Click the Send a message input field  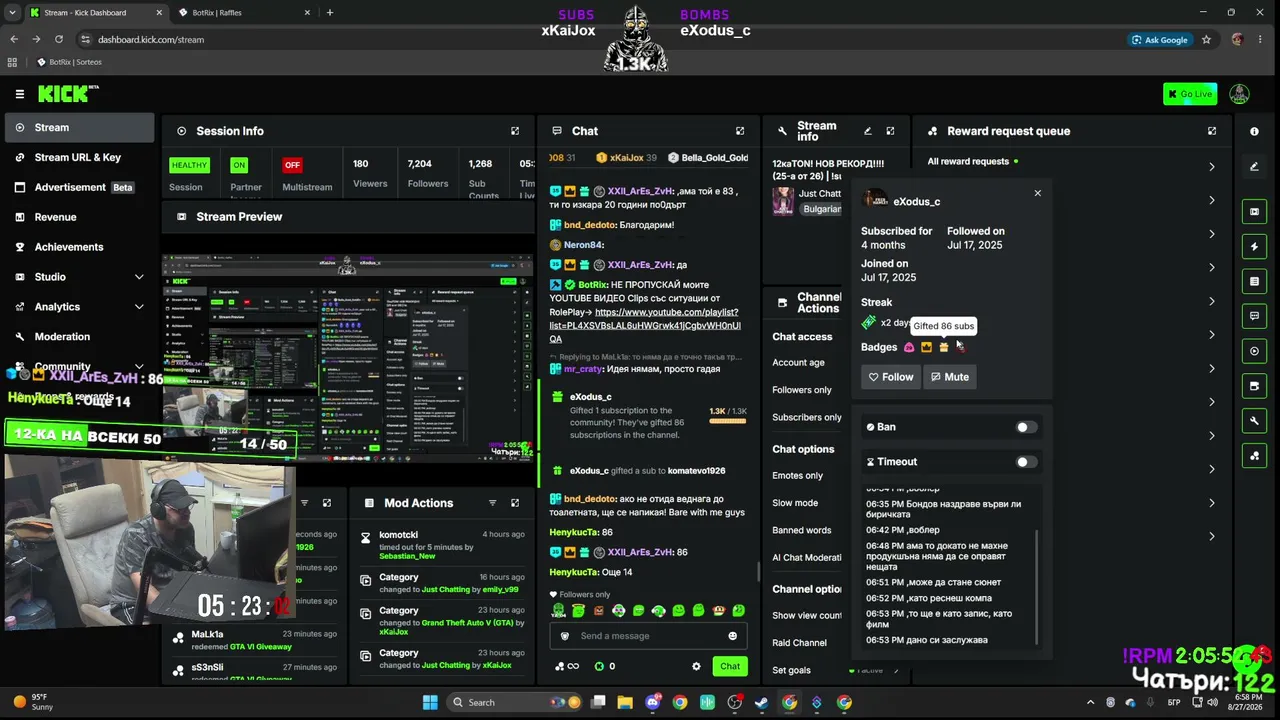[x=650, y=636]
